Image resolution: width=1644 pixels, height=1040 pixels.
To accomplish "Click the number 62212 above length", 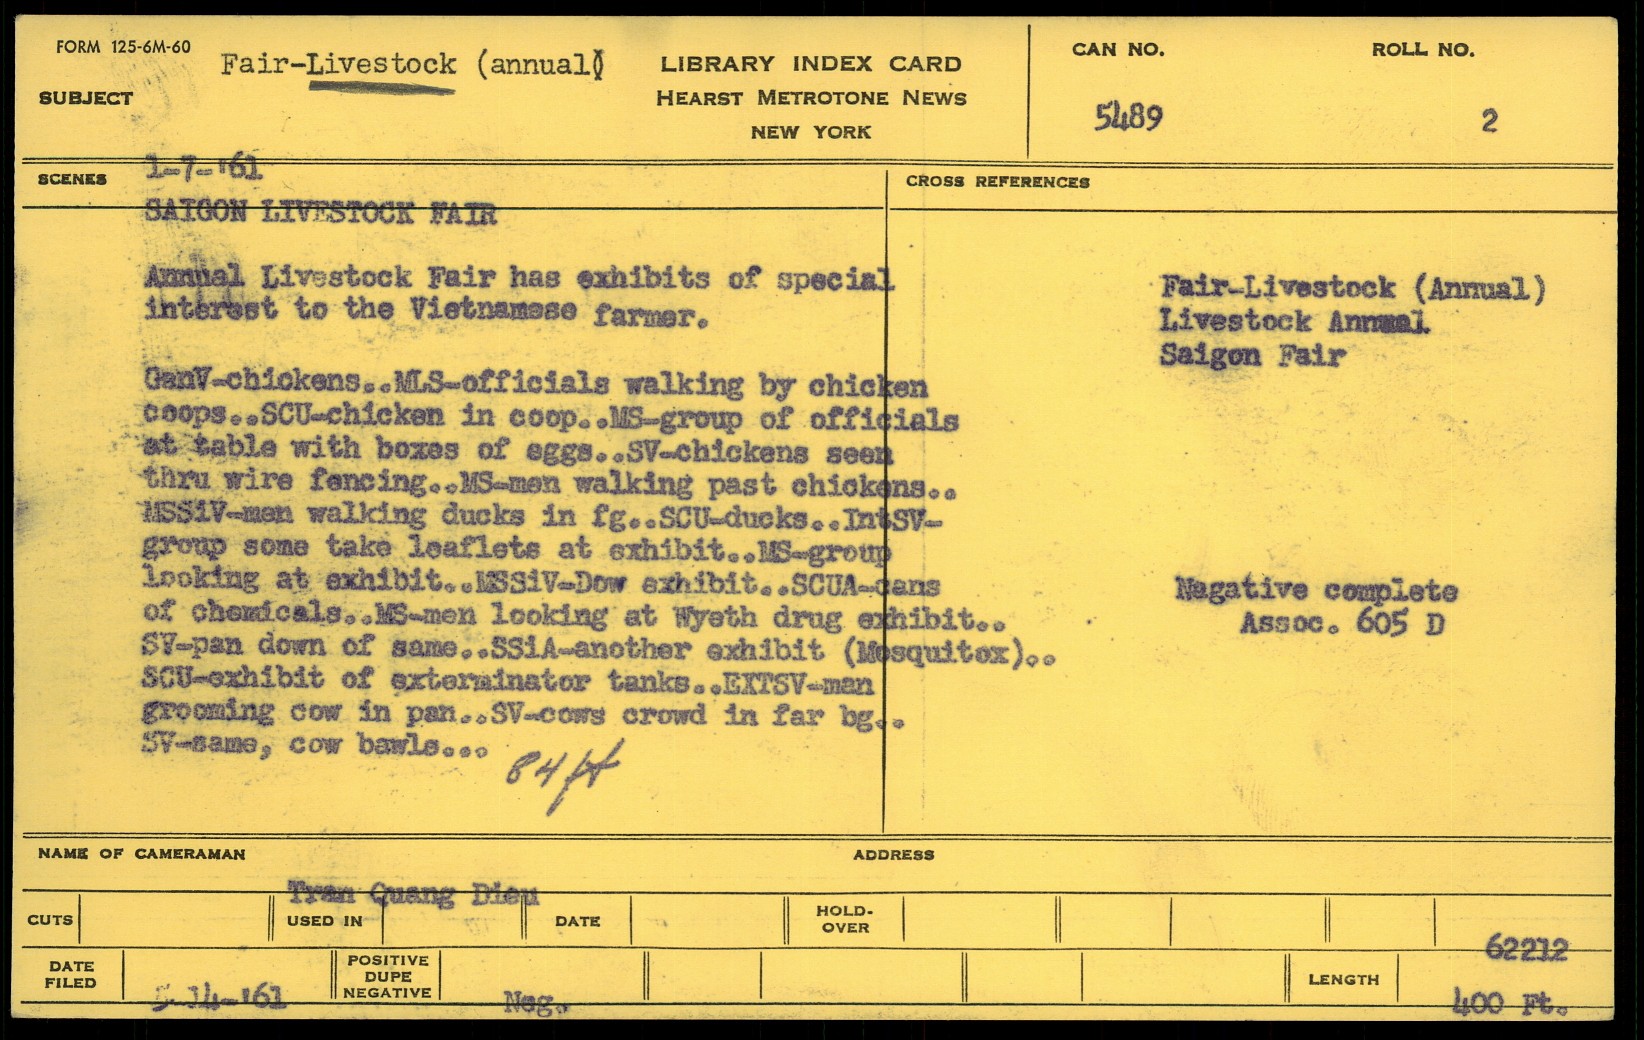I will click(1526, 947).
